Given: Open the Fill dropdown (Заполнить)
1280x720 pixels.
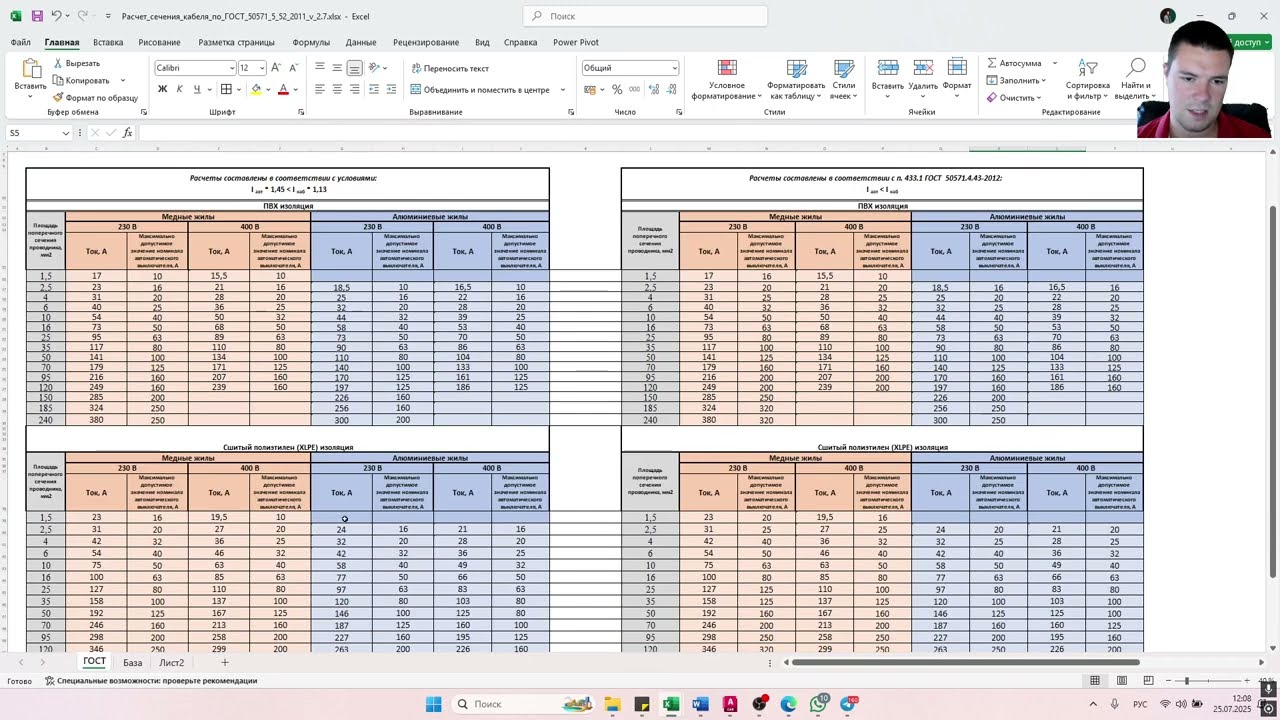Looking at the screenshot, I should [x=1015, y=80].
